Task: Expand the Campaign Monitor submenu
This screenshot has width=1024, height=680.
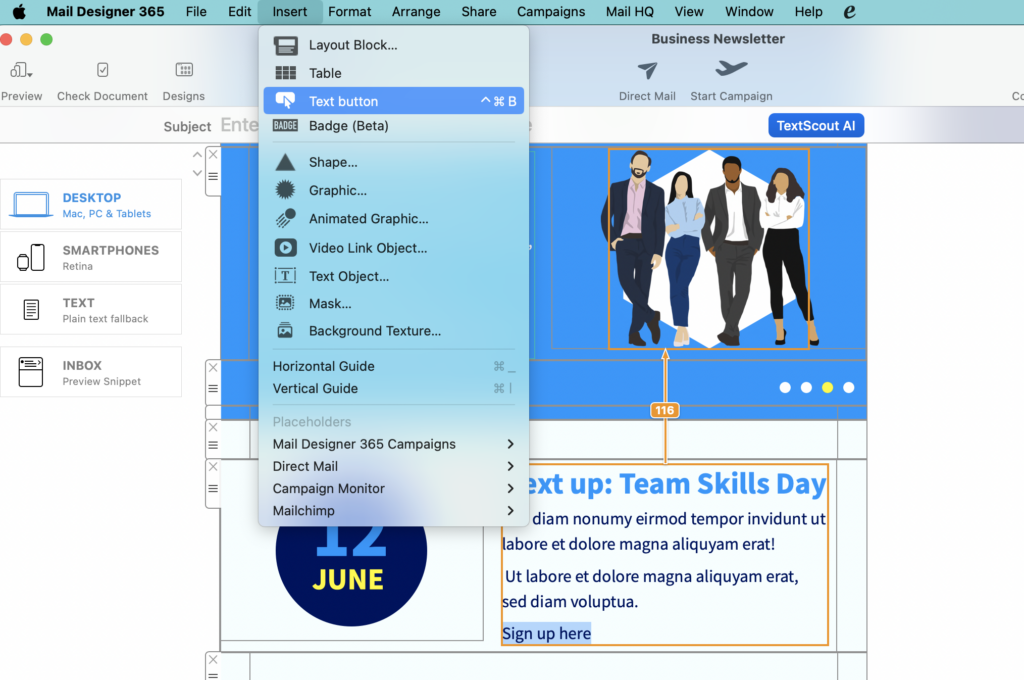Action: click(511, 489)
